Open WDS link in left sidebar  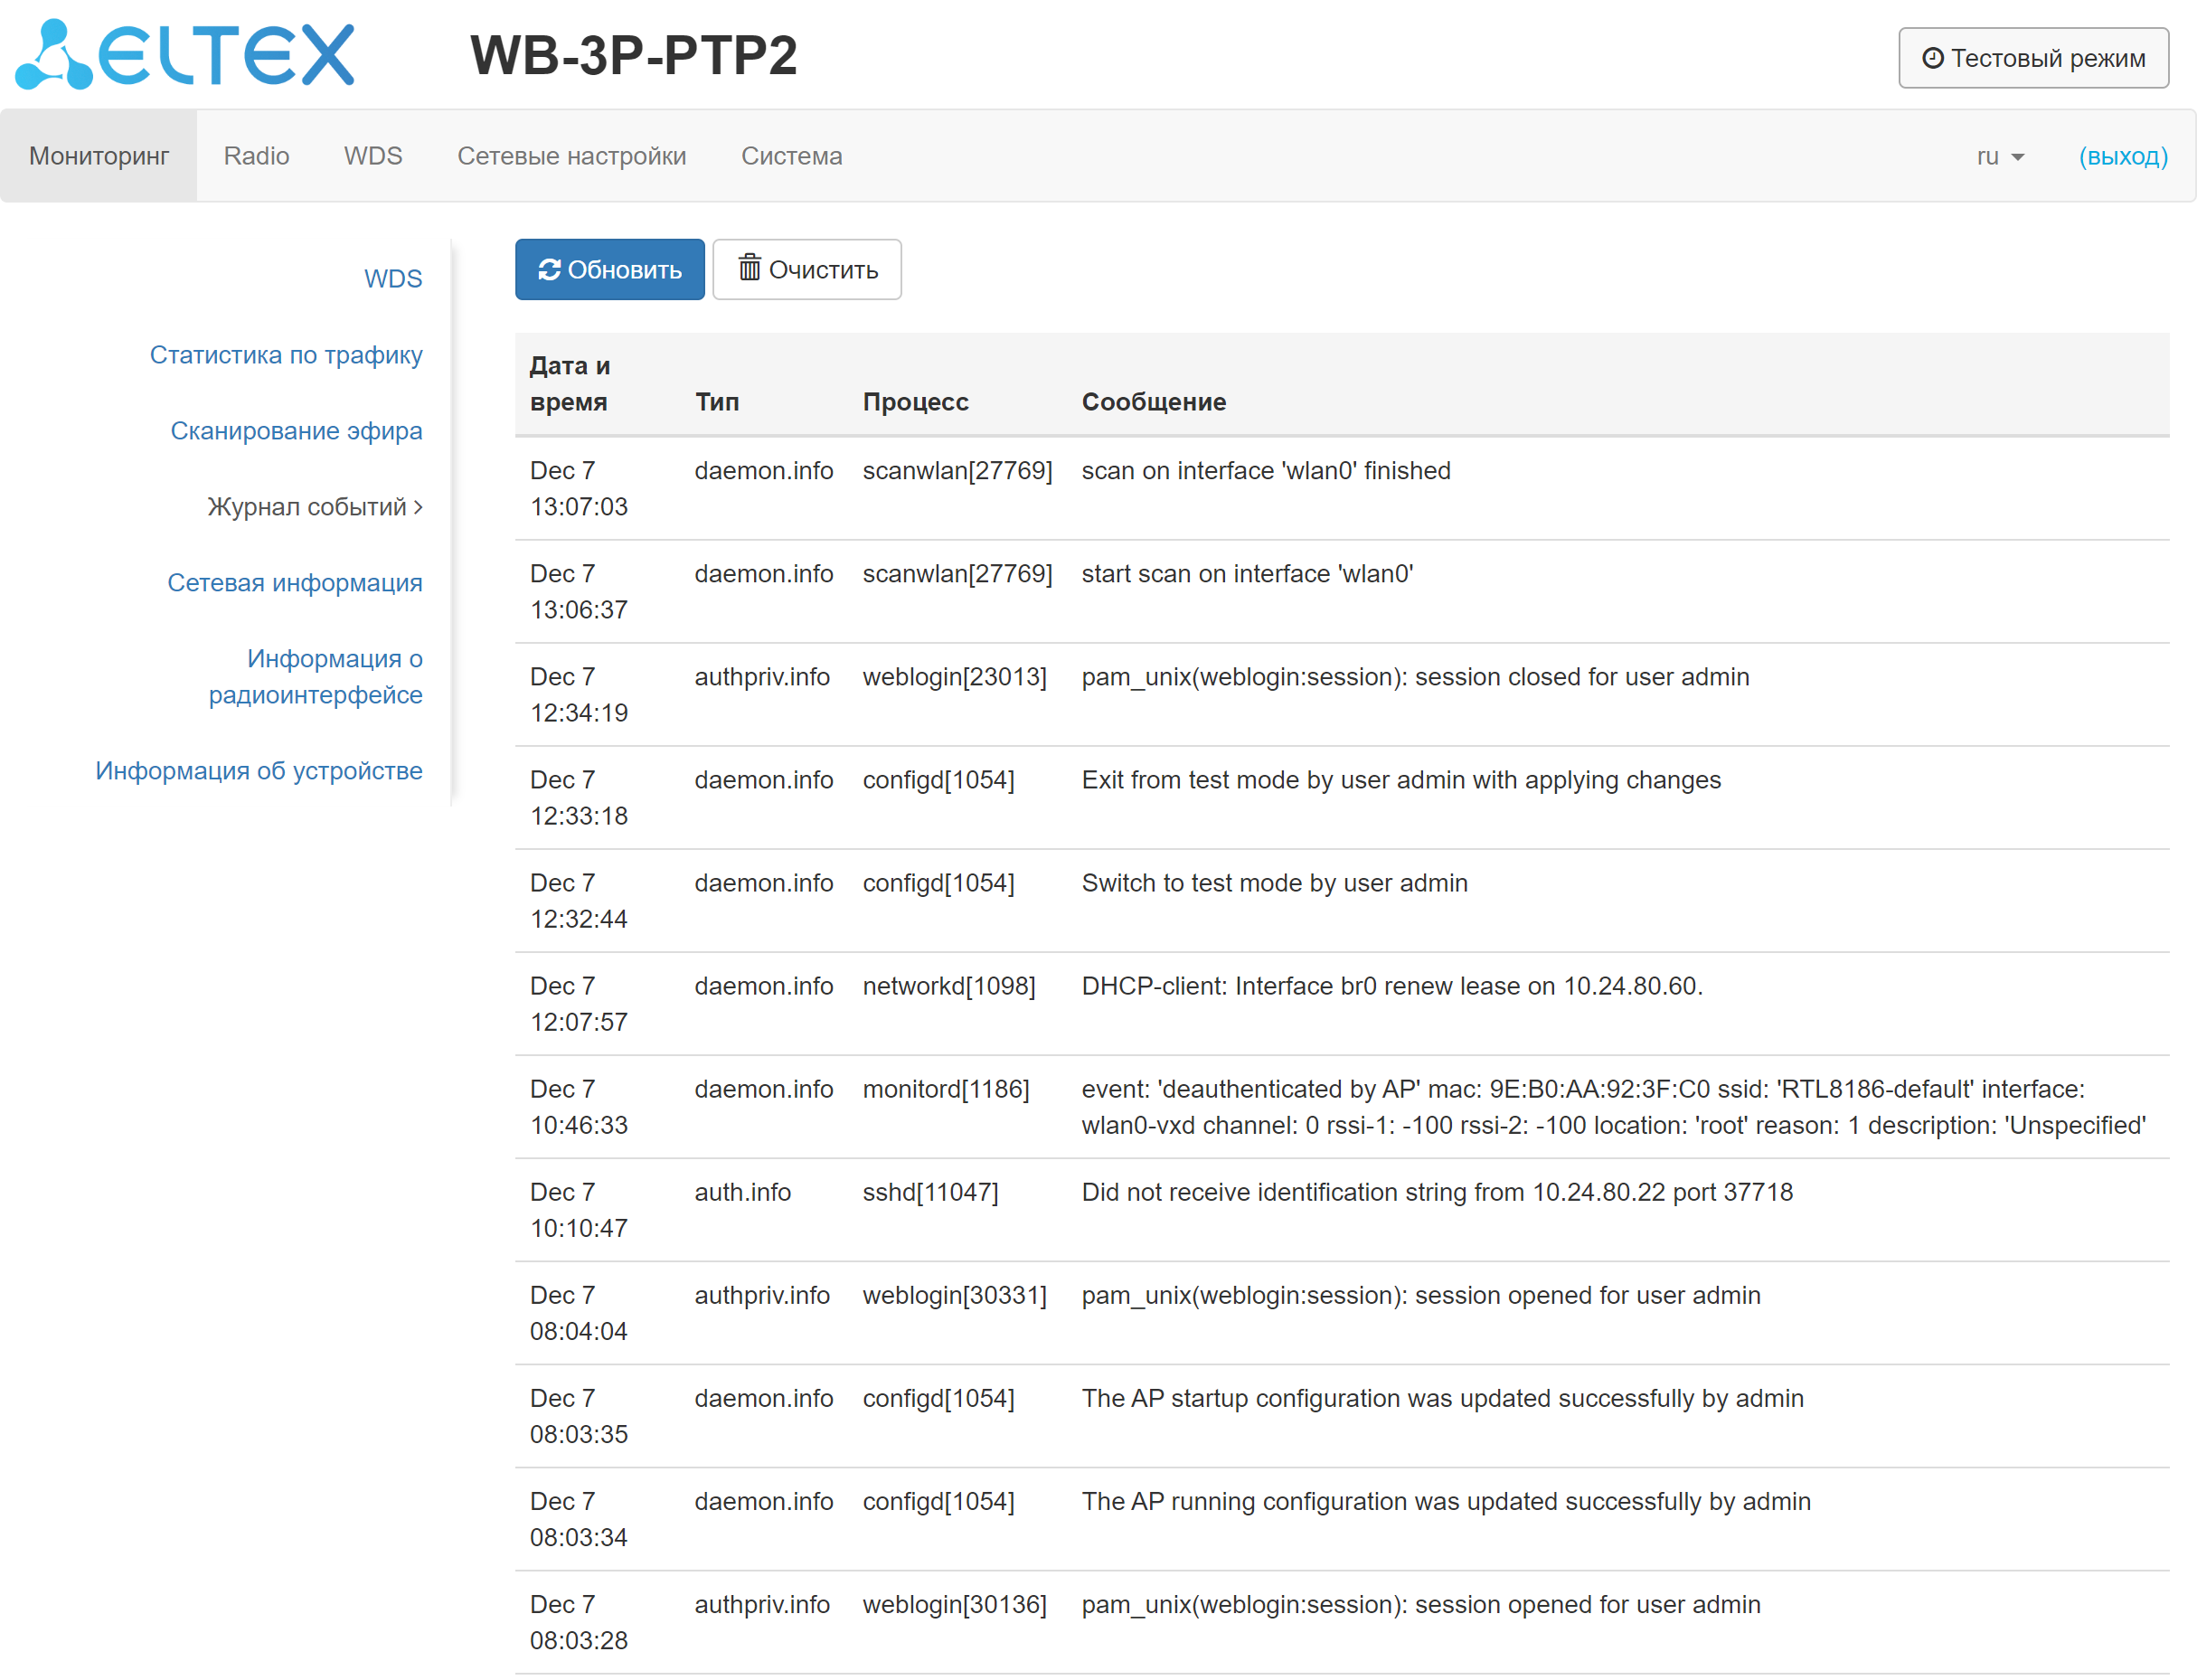pos(392,279)
